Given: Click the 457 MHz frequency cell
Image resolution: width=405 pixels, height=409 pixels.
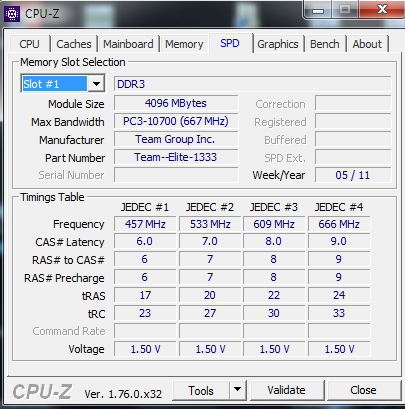Looking at the screenshot, I should tap(145, 224).
